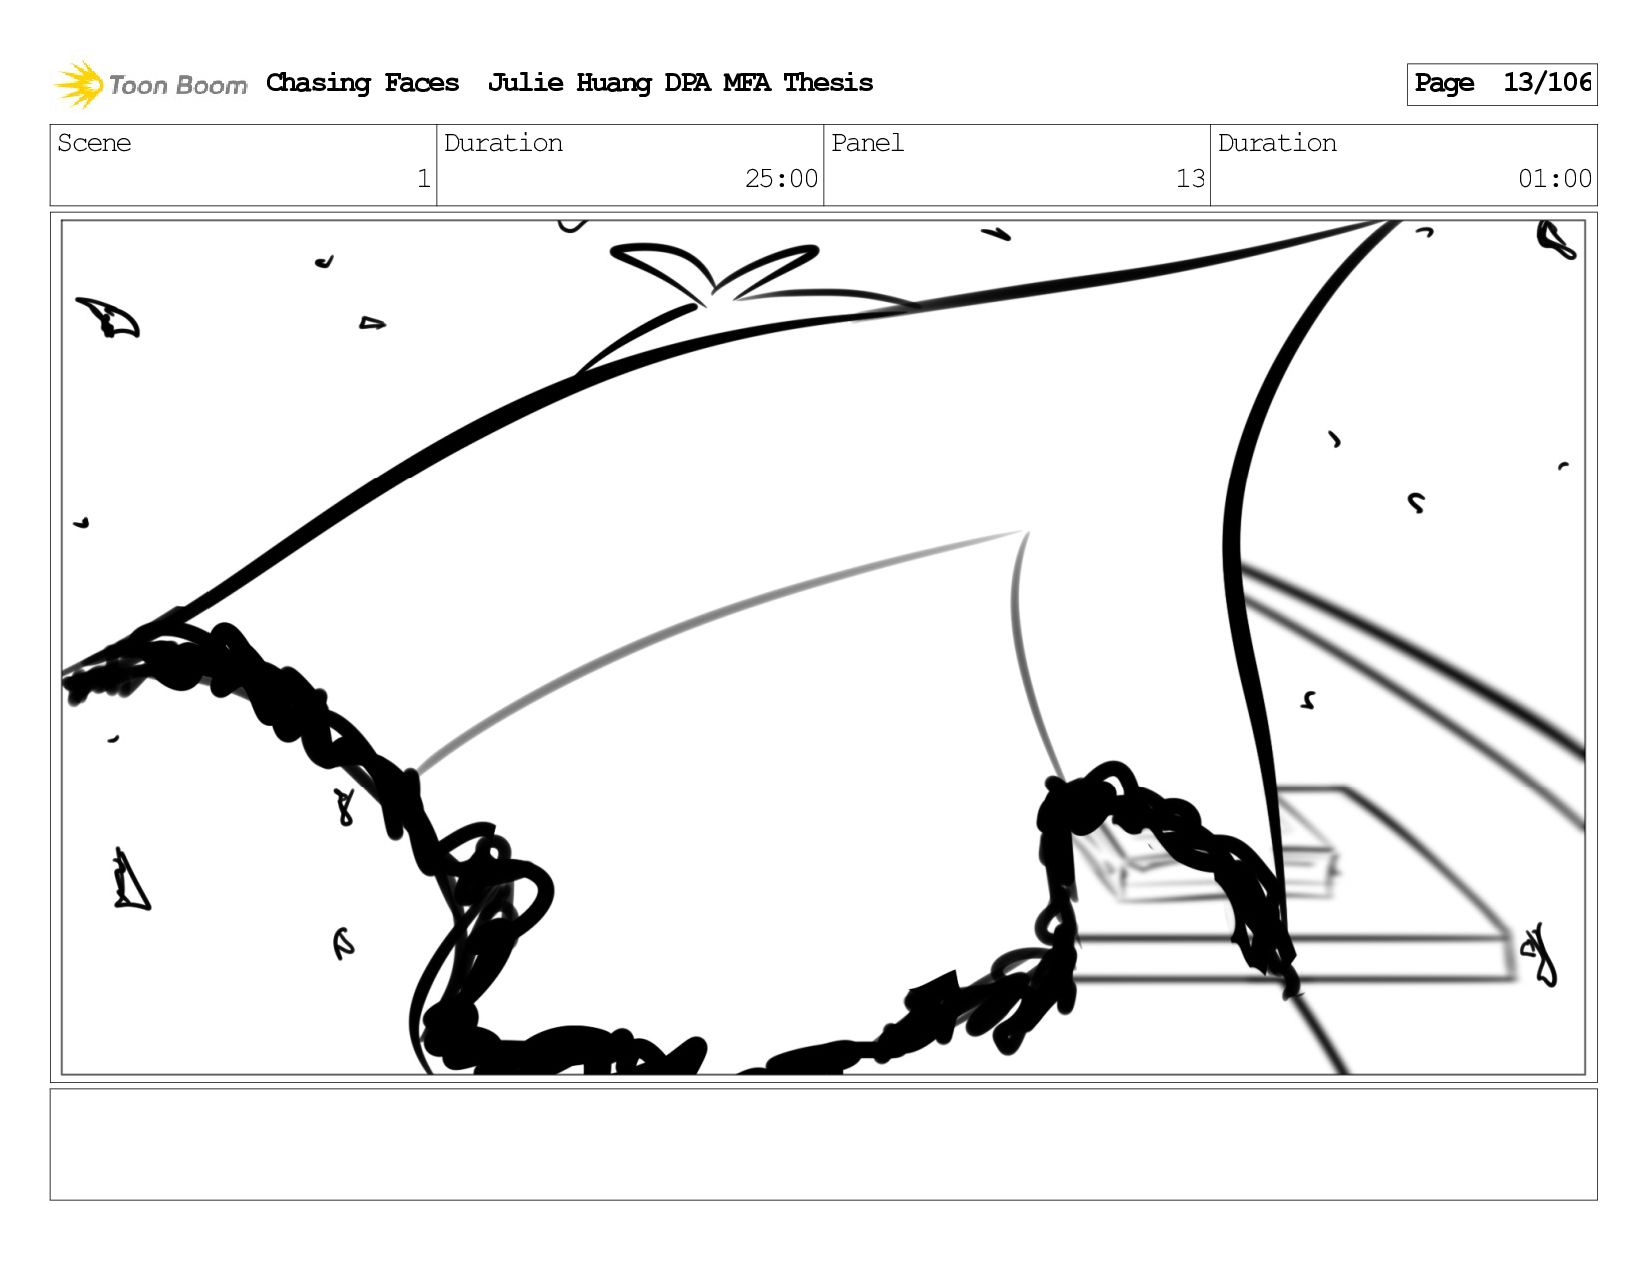
Task: Click the scene duration '25:00' value
Action: coord(781,179)
